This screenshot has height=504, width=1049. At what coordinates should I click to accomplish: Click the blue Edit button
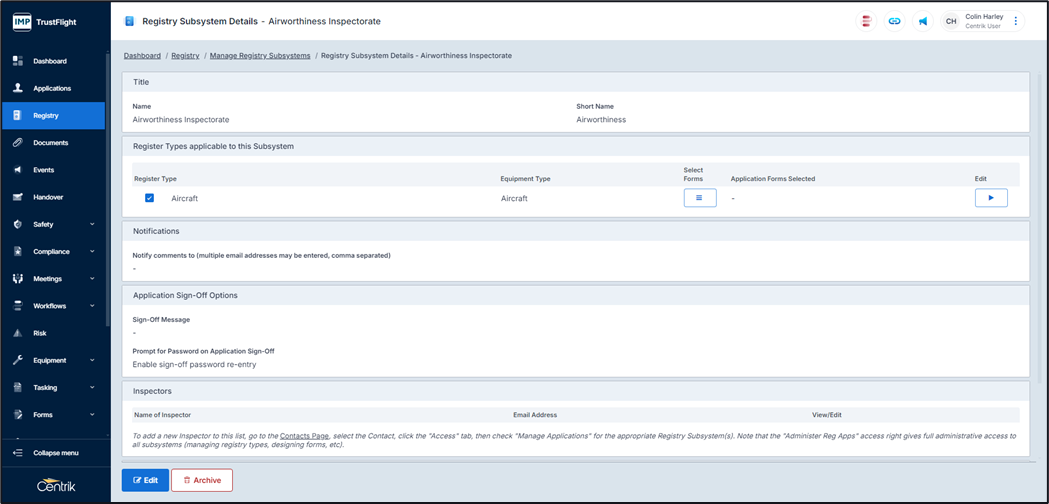click(145, 480)
